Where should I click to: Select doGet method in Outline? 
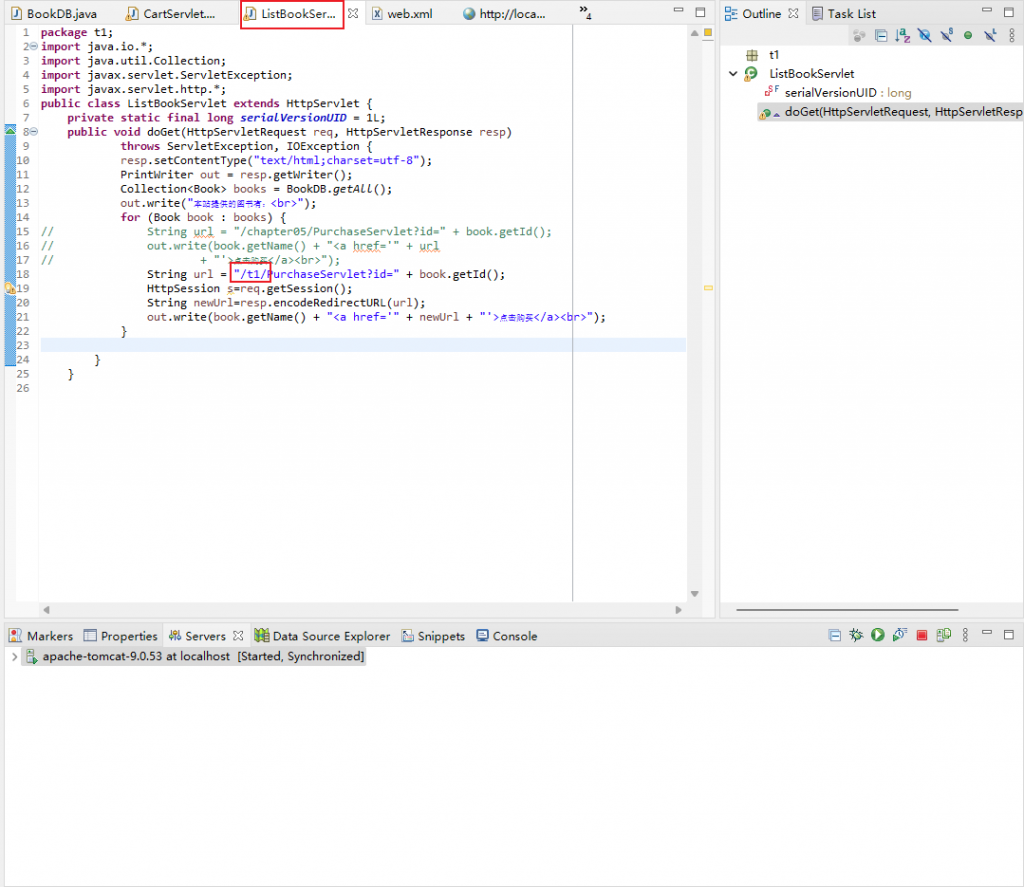tap(891, 112)
